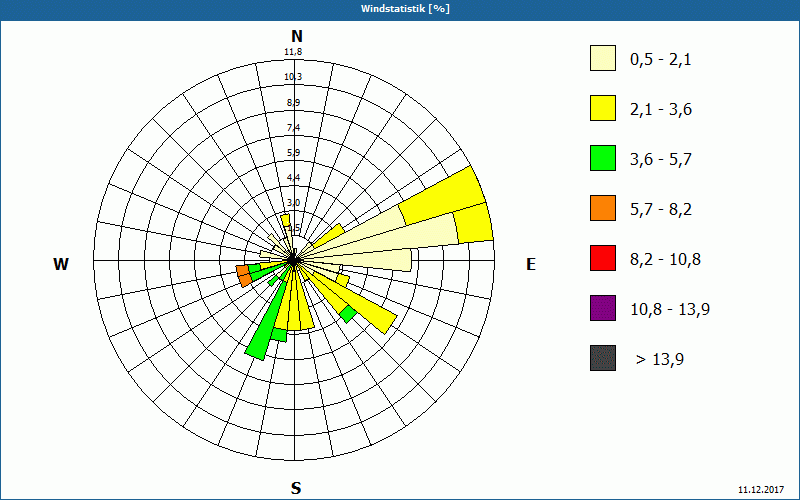Click the green 3,6 - 5,7 legend swatch
The height and width of the screenshot is (500, 800).
point(603,158)
